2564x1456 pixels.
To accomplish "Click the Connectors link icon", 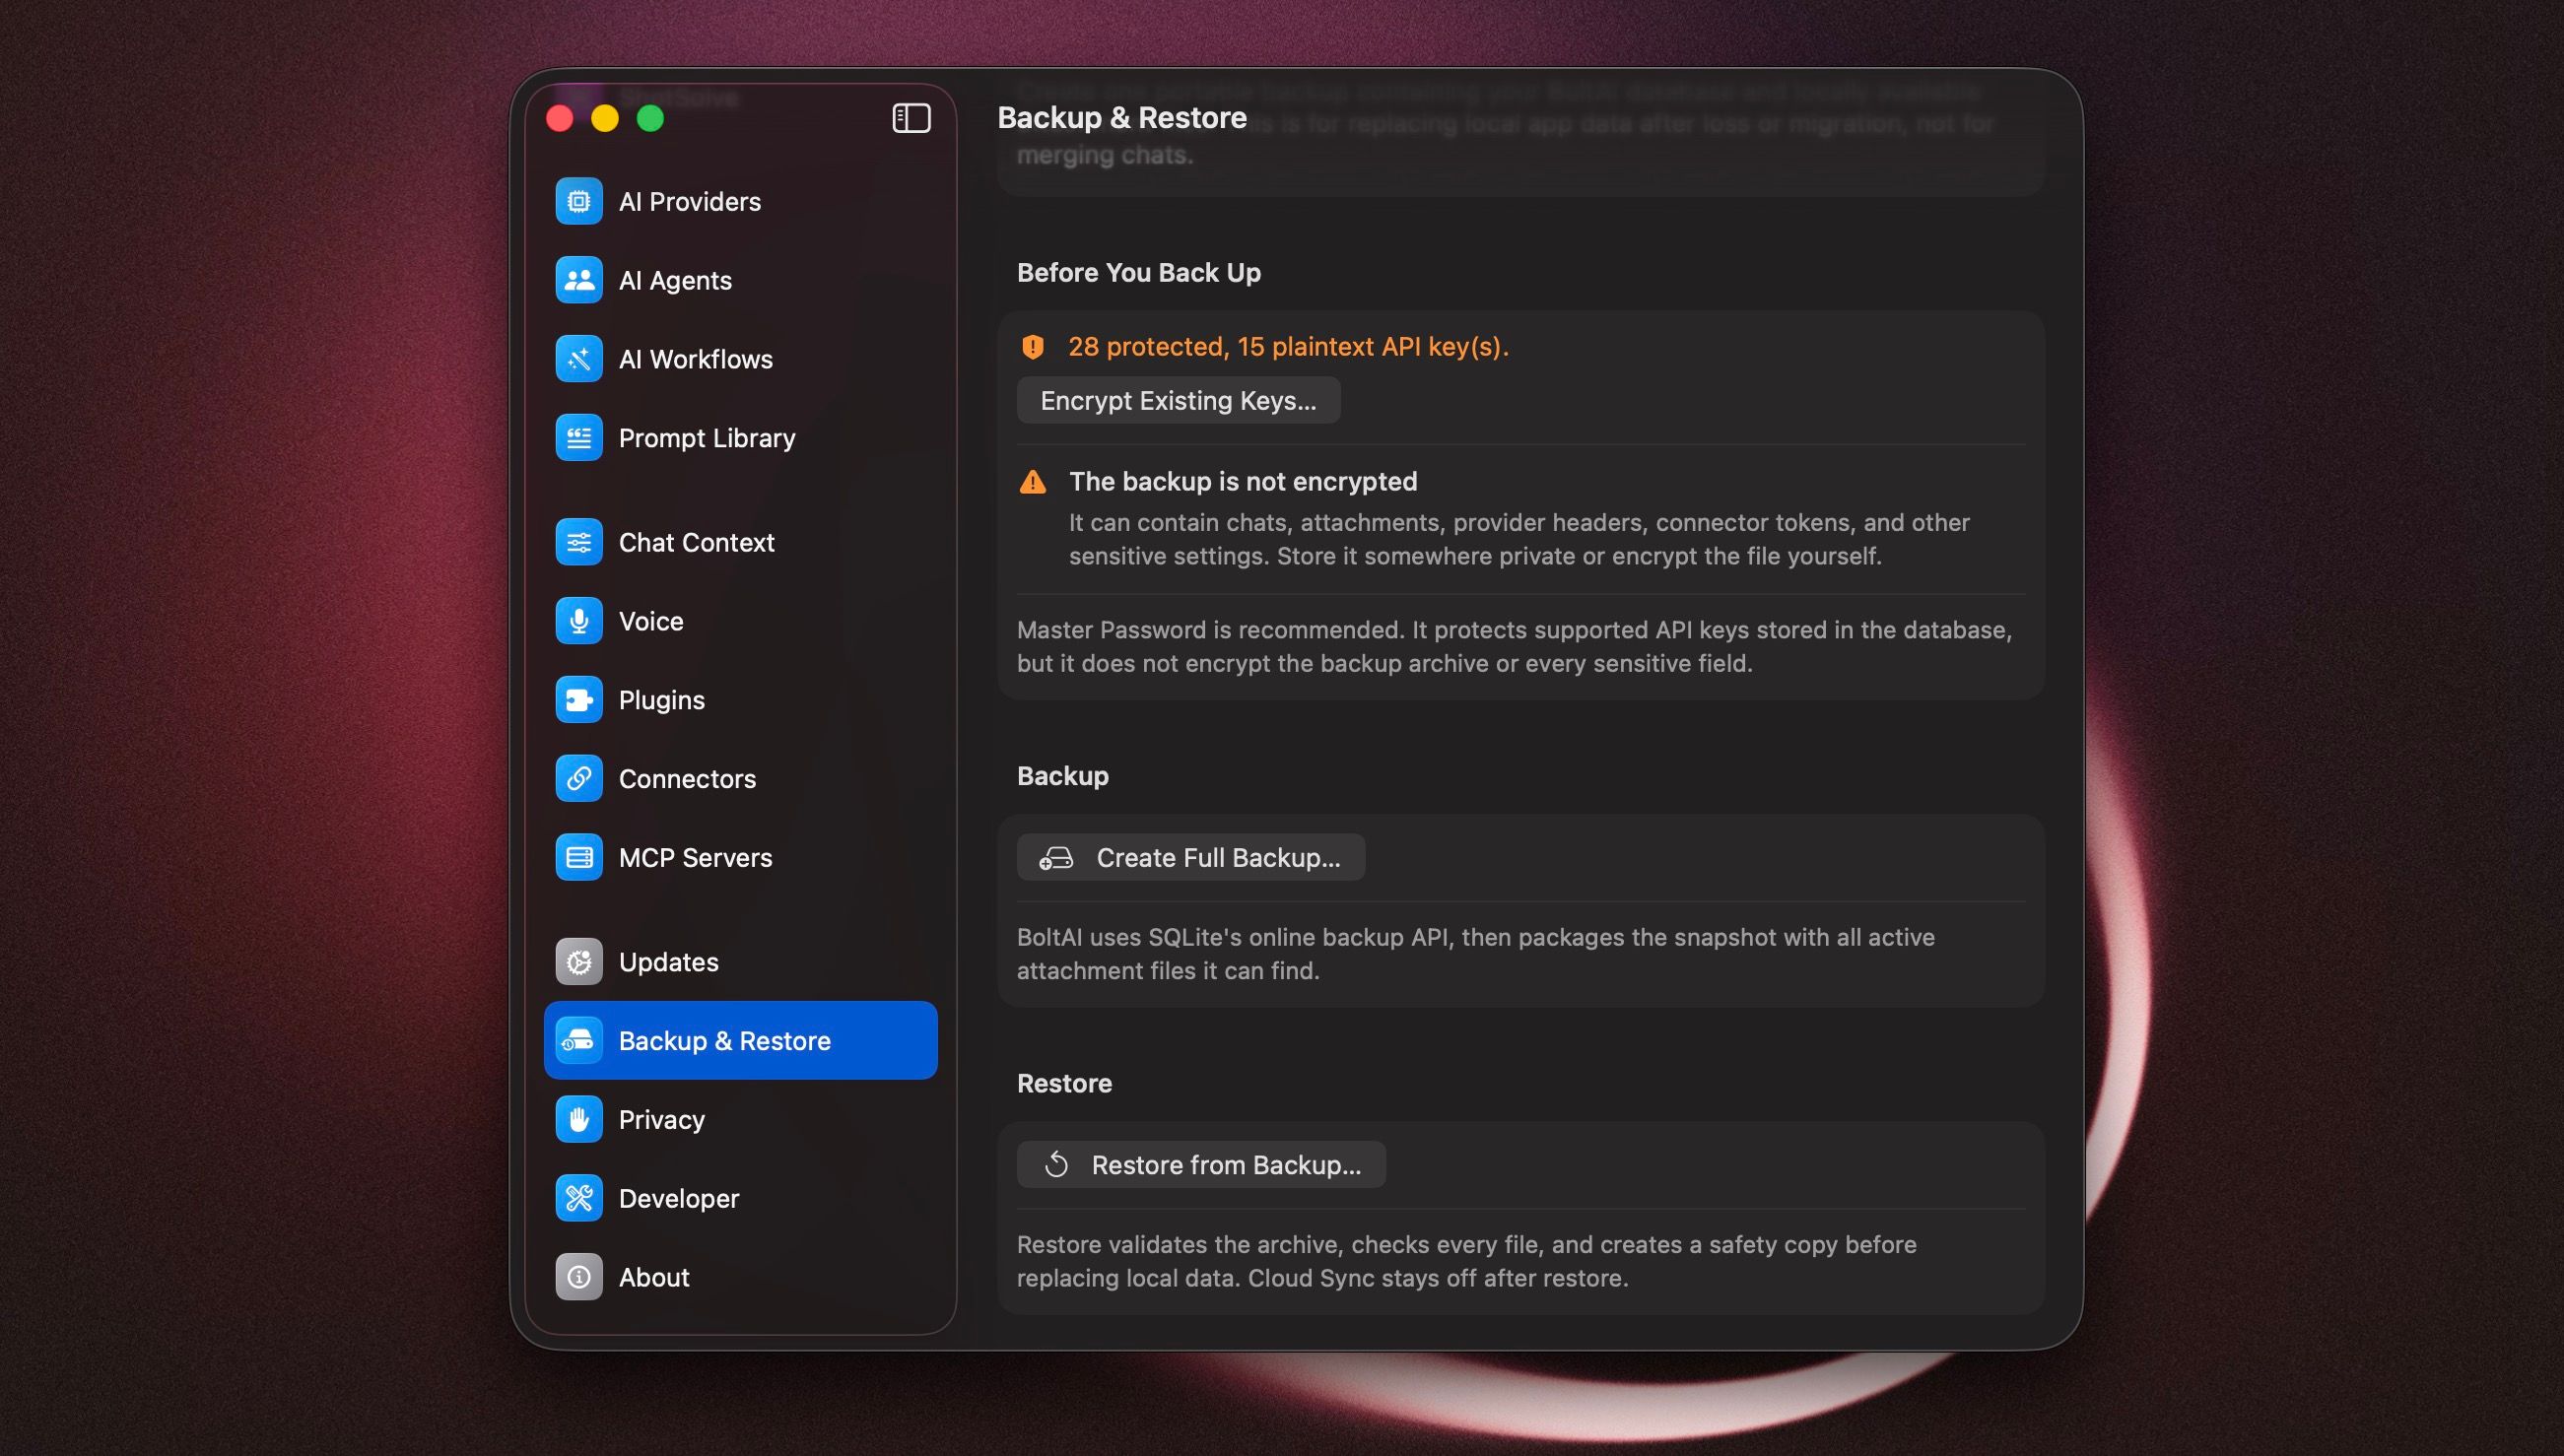I will [579, 779].
